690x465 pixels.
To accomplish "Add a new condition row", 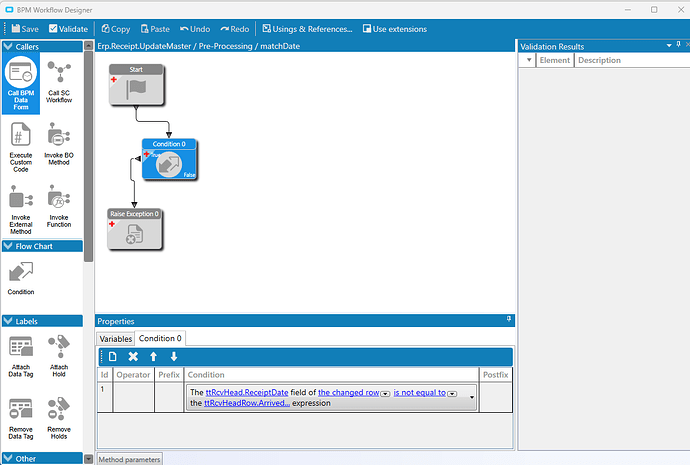I will pyautogui.click(x=112, y=357).
